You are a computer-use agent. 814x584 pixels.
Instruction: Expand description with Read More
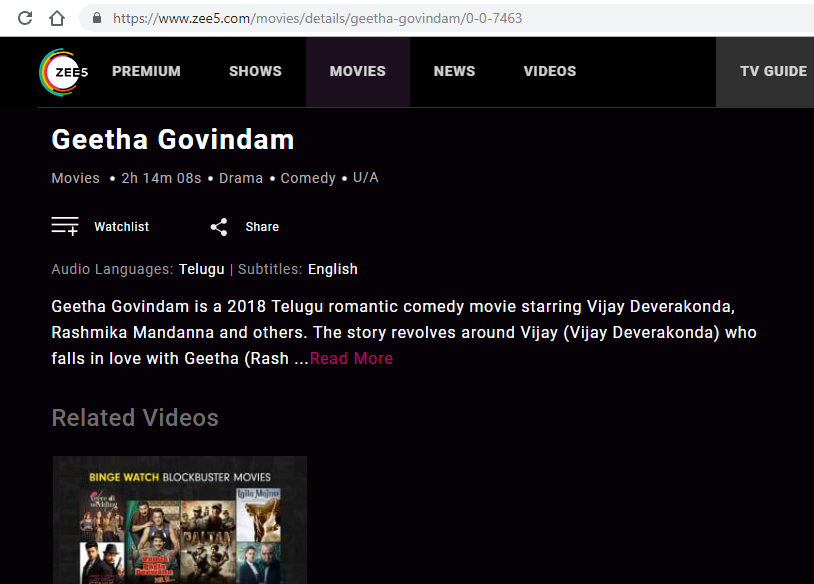[x=351, y=358]
